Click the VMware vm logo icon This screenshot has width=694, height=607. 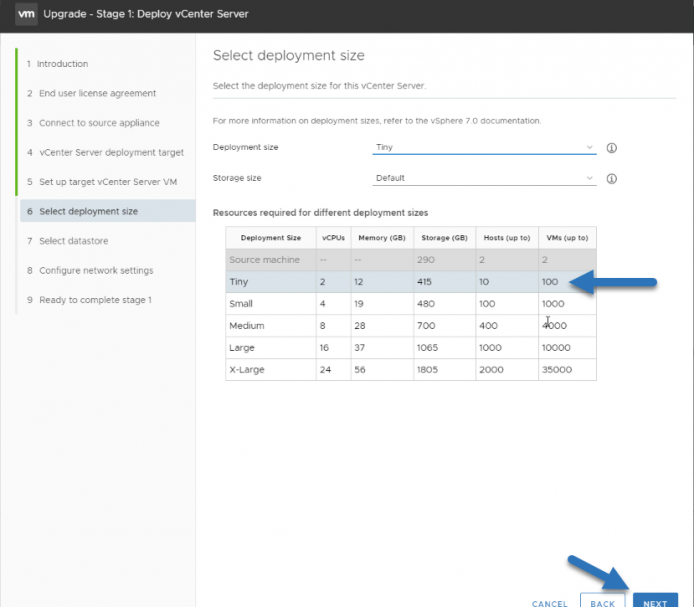26,14
